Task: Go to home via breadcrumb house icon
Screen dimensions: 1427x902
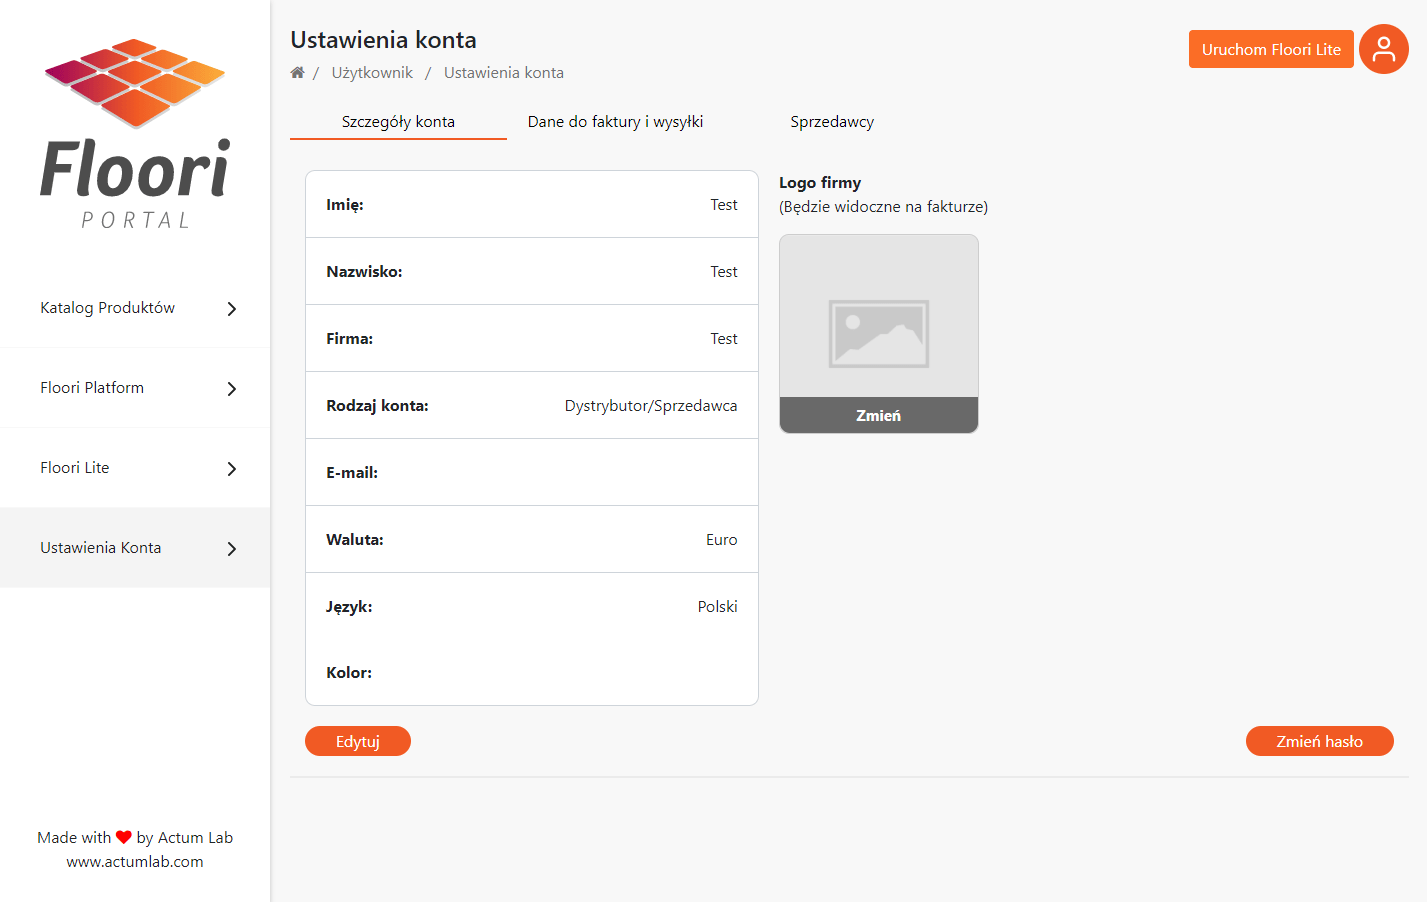Action: click(x=297, y=72)
